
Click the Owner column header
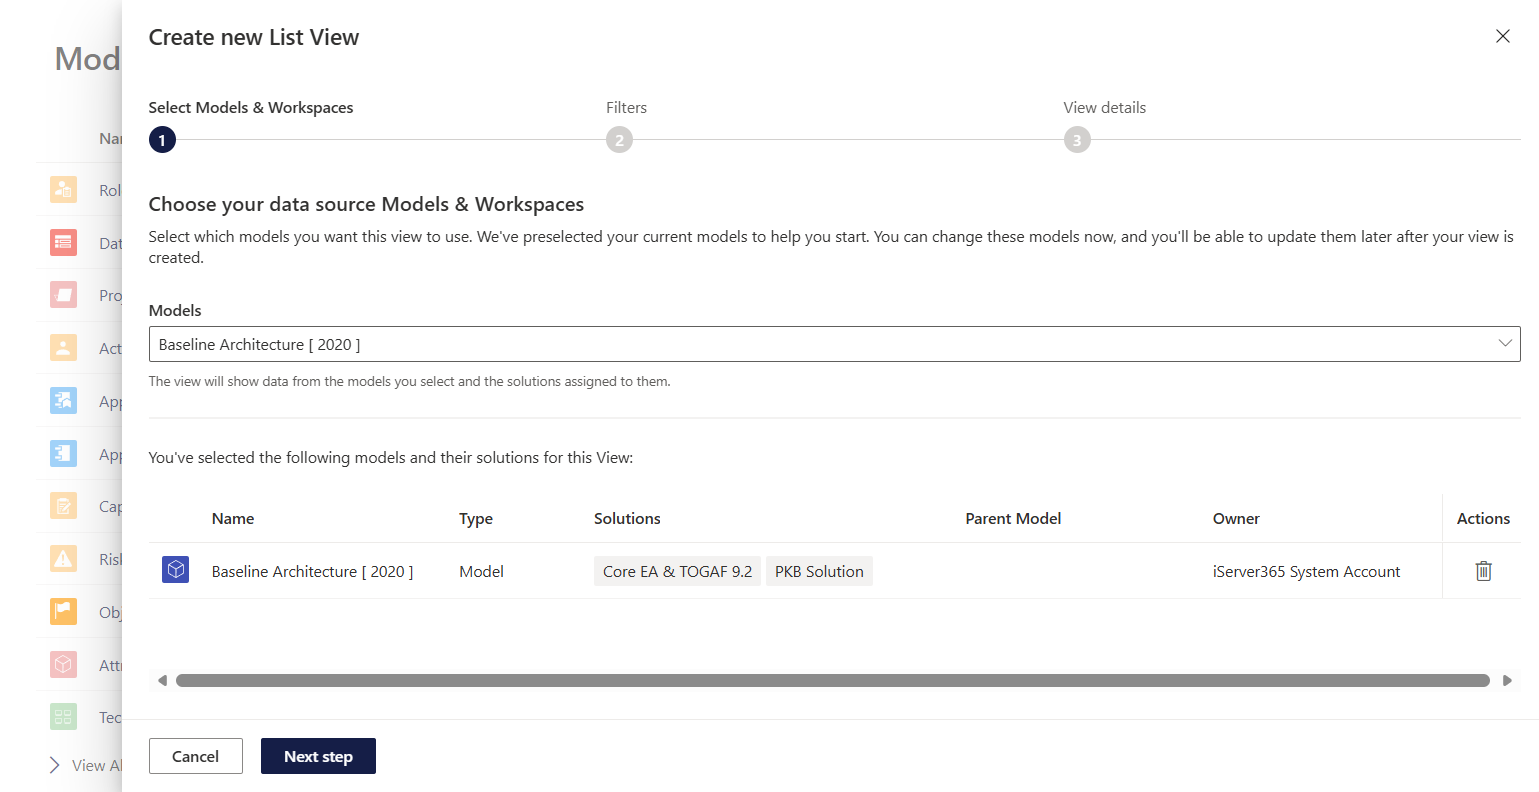tap(1236, 518)
